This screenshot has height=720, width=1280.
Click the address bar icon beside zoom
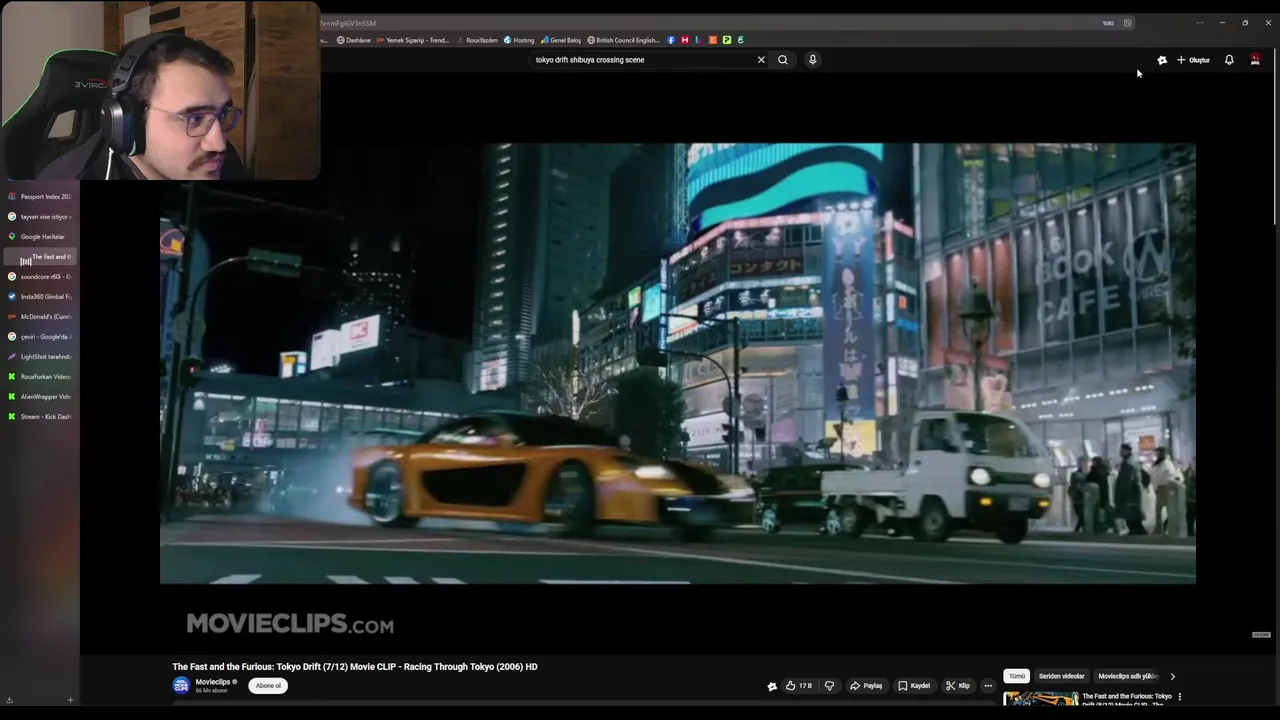1127,23
